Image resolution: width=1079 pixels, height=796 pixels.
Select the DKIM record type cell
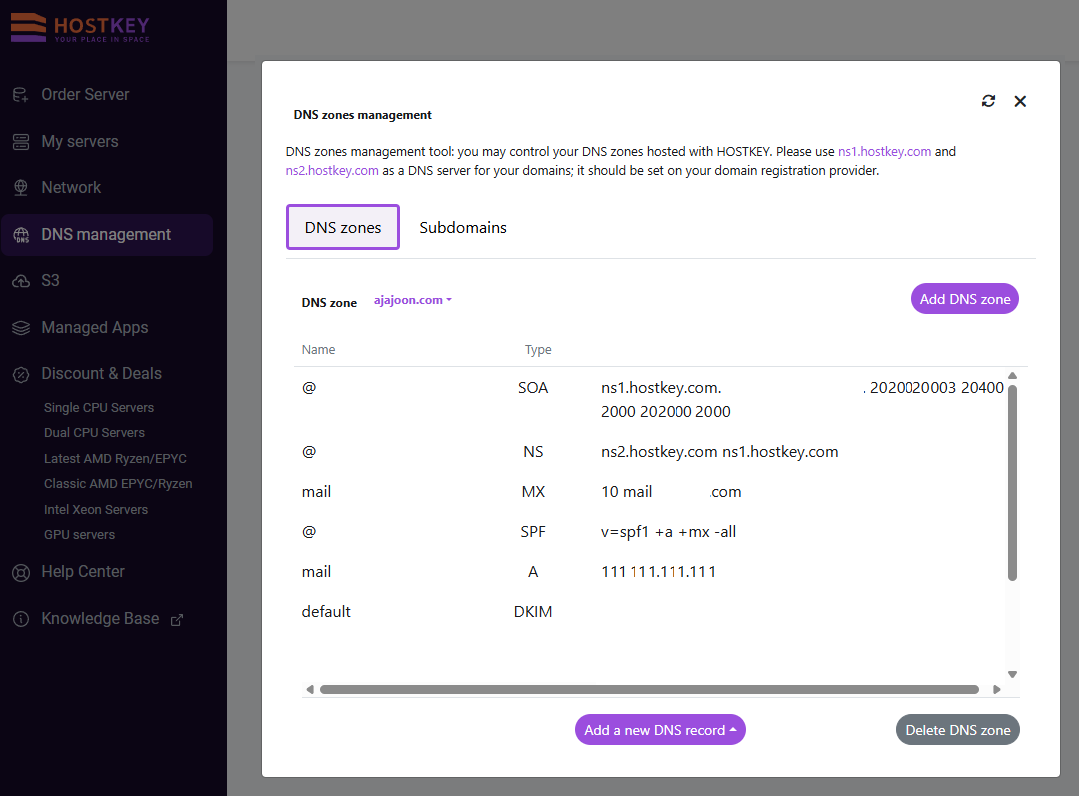pyautogui.click(x=533, y=612)
